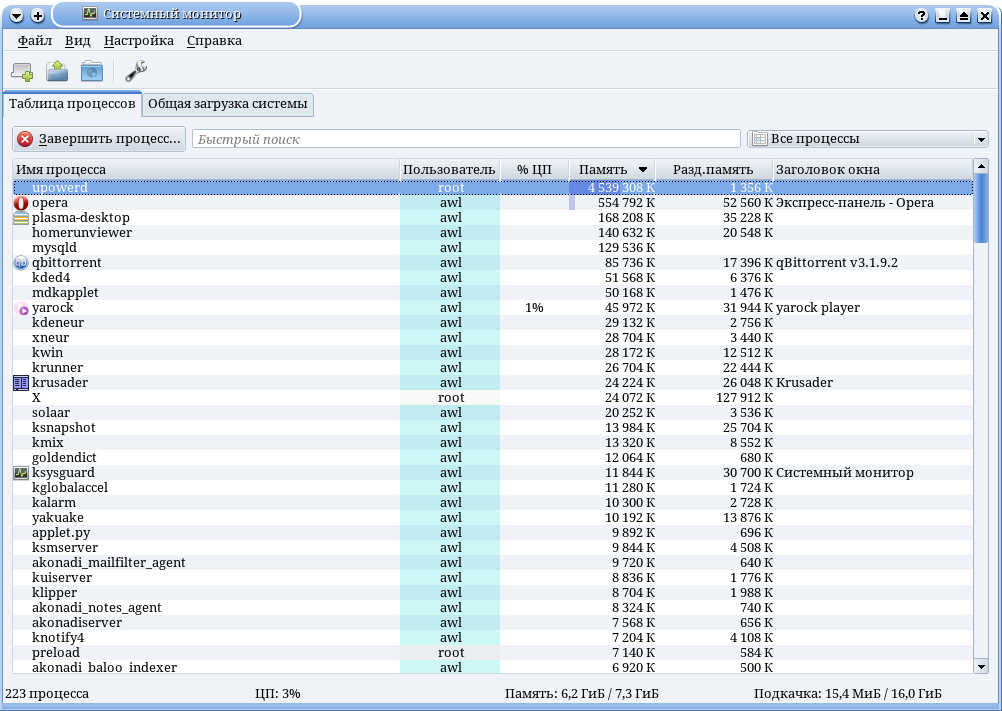1002x711 pixels.
Task: Sort by Заголовок окна column header
Action: 872,169
